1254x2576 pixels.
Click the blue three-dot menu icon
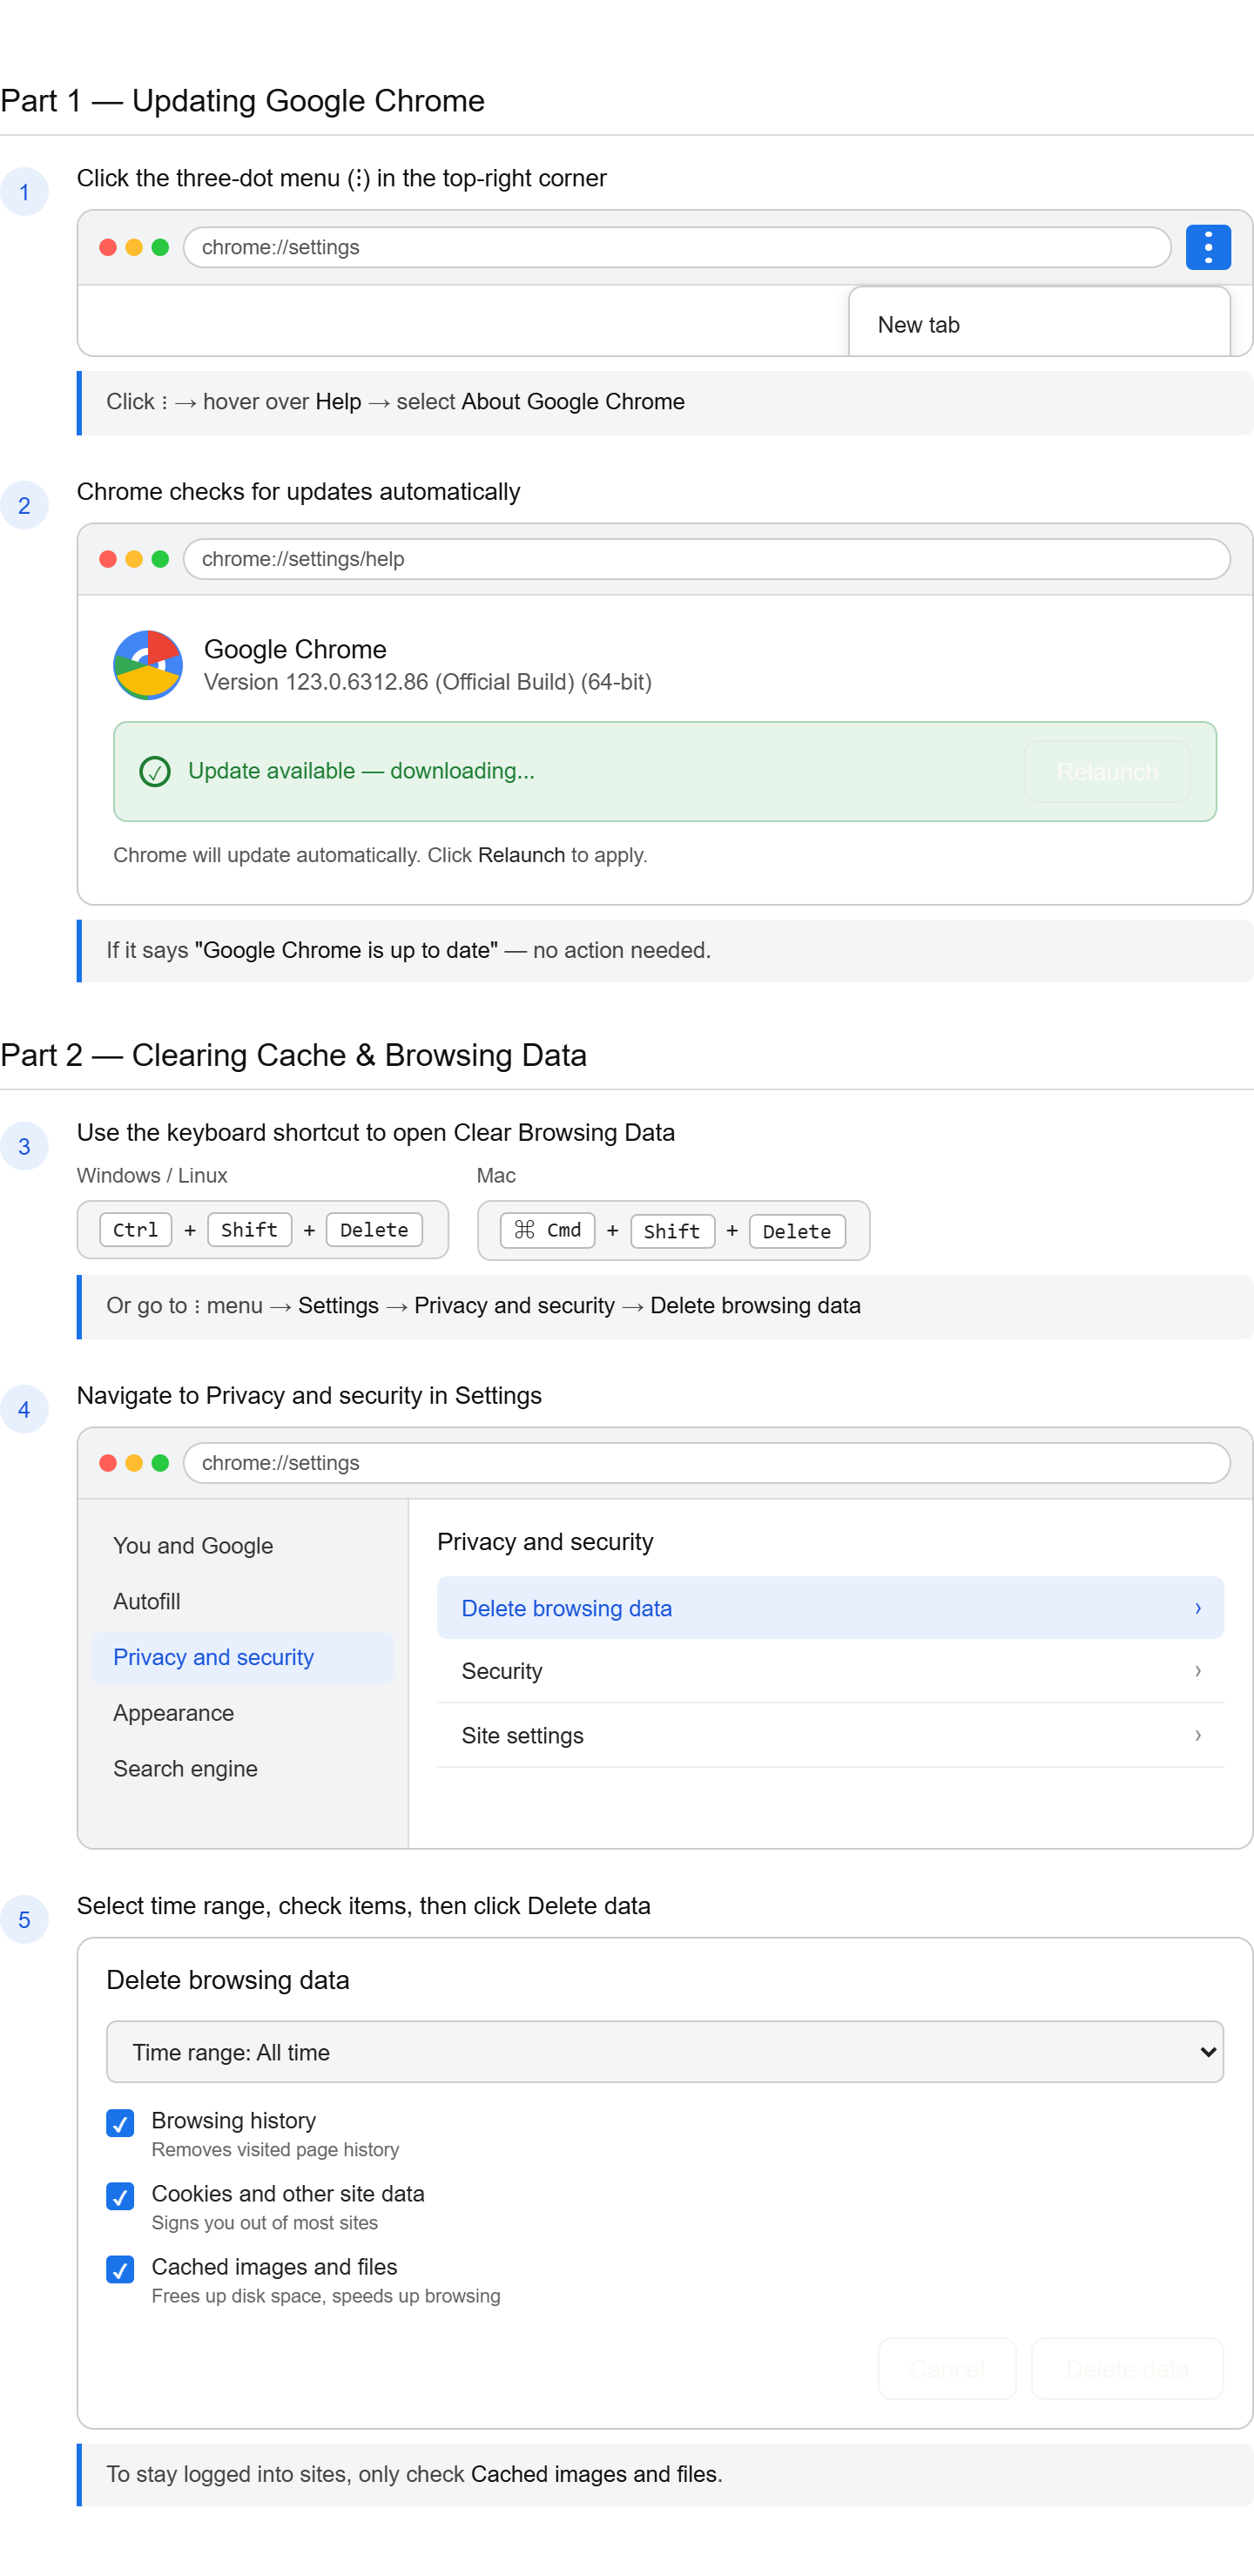1207,247
